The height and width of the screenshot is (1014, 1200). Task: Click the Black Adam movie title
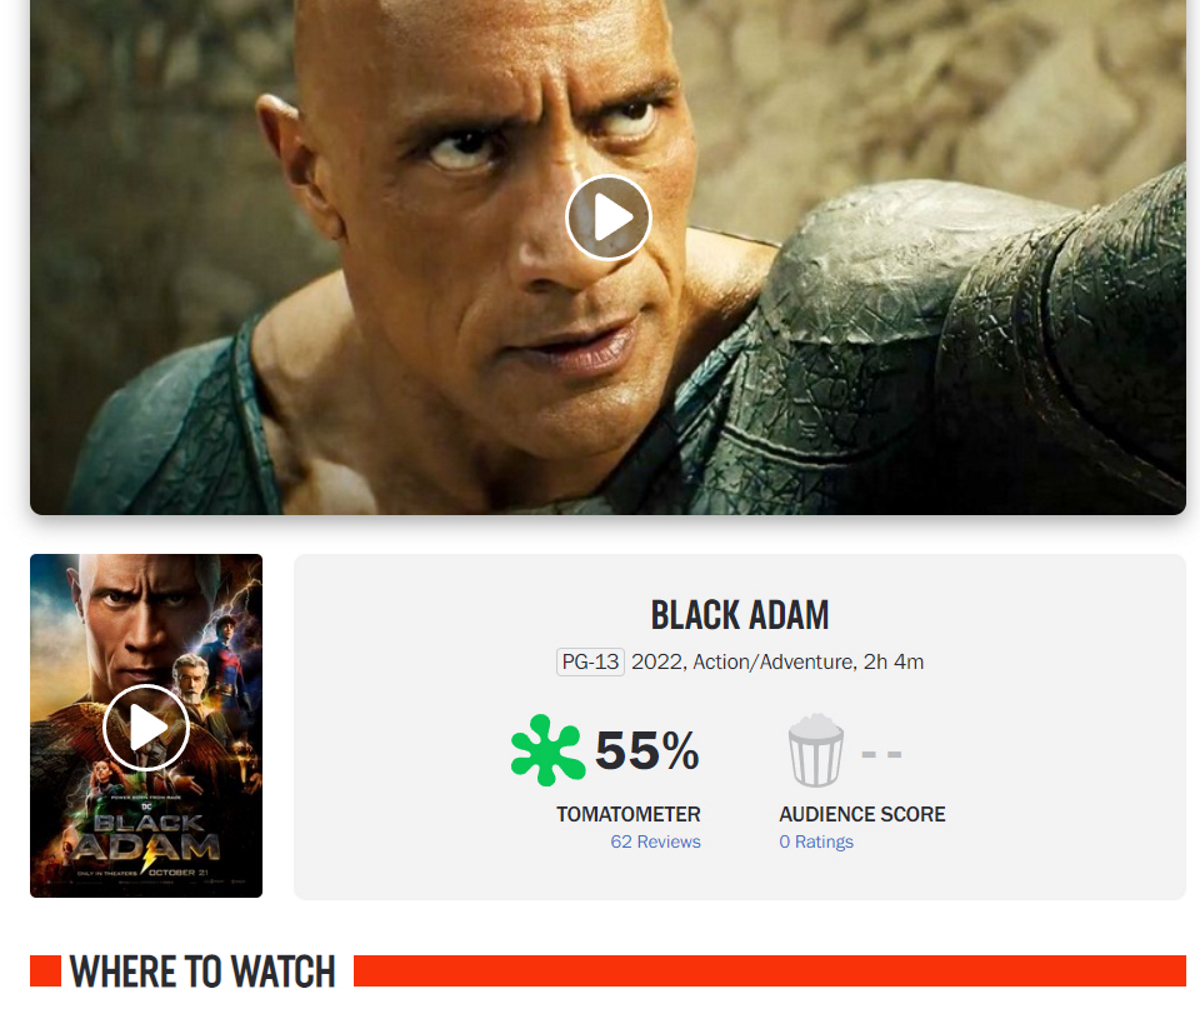click(x=740, y=615)
